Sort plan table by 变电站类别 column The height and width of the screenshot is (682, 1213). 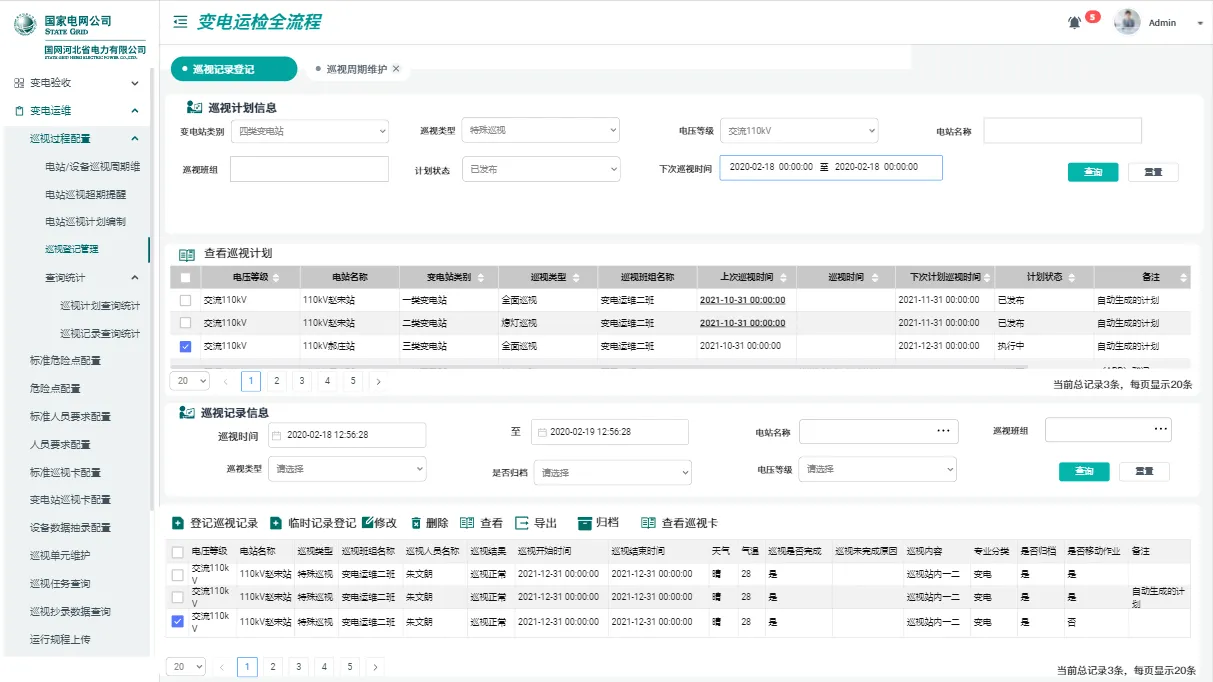pyautogui.click(x=481, y=277)
